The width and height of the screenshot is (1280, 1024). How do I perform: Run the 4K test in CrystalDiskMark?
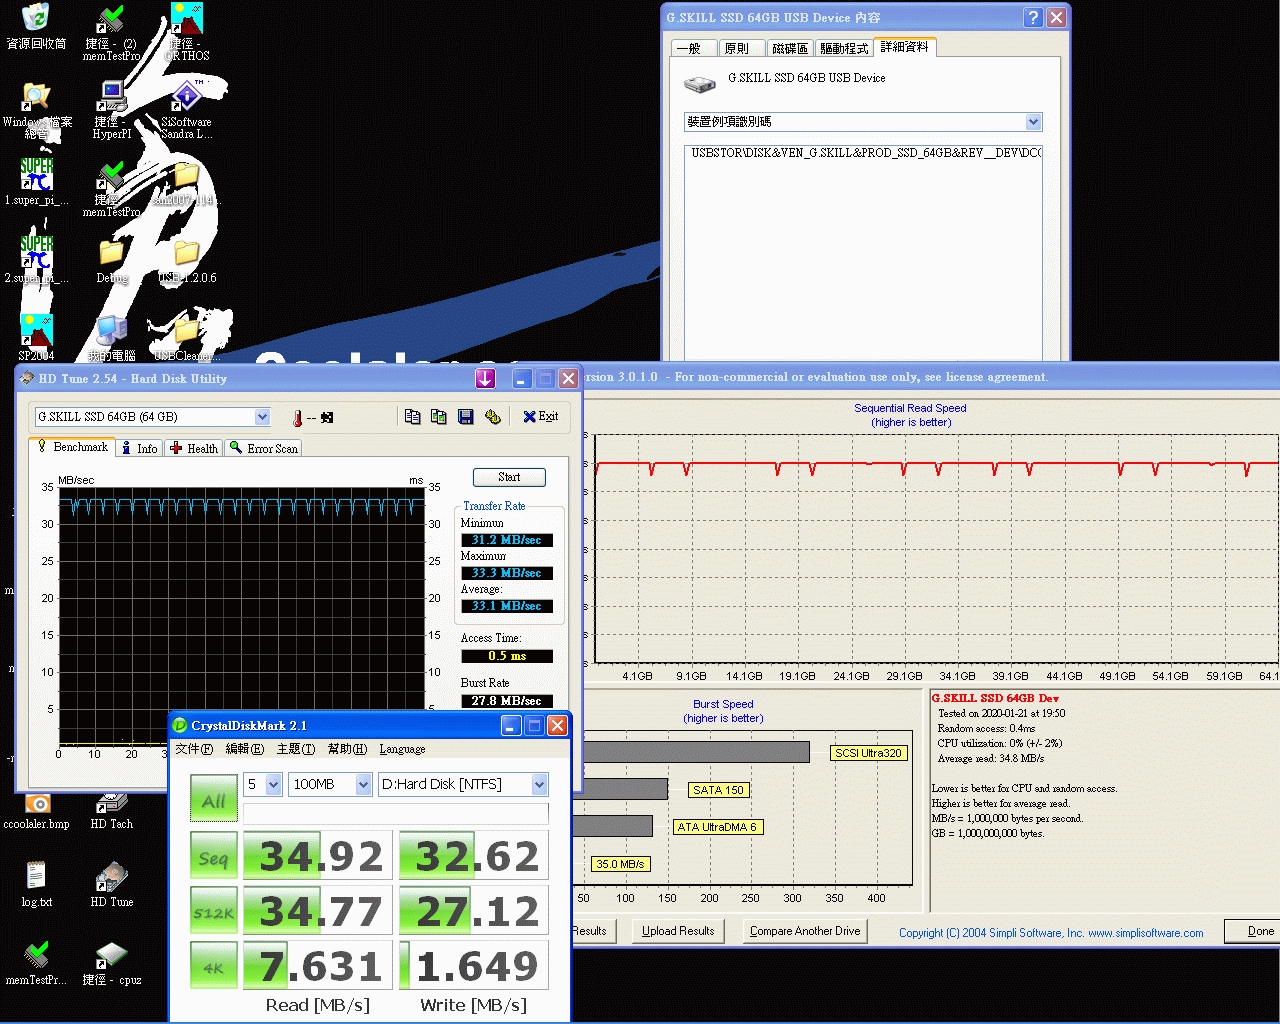[x=213, y=967]
